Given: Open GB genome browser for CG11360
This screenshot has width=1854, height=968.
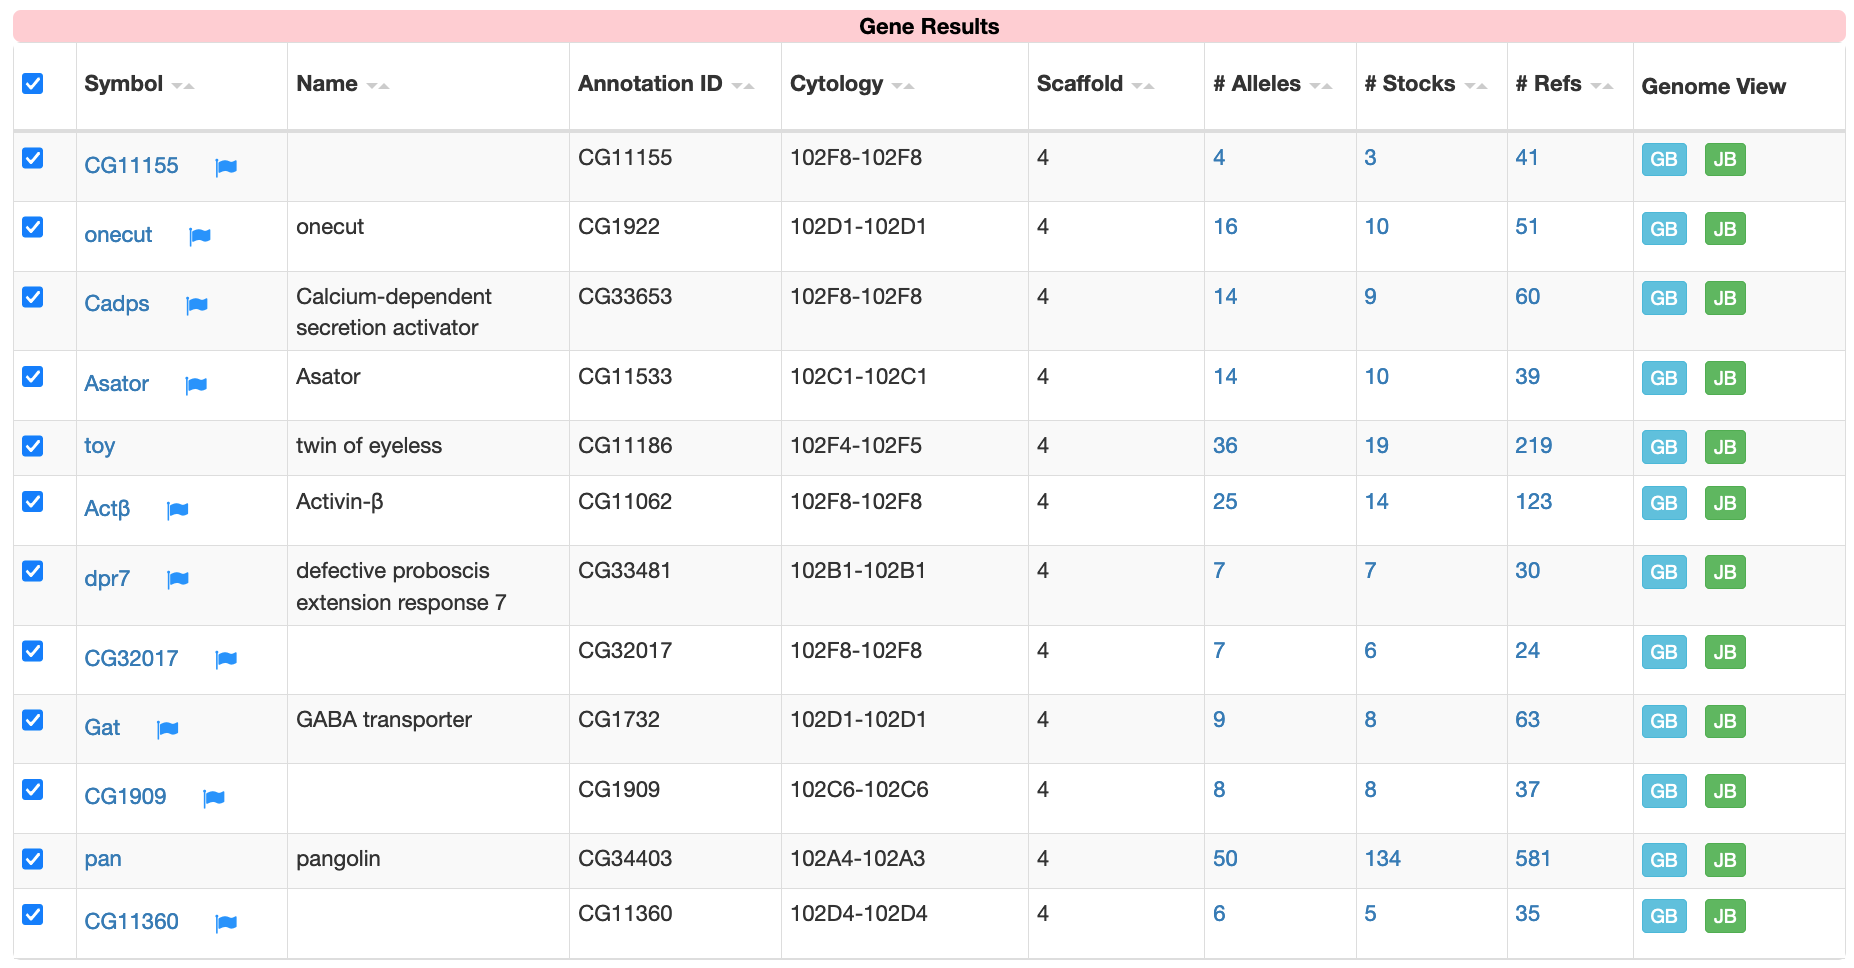Looking at the screenshot, I should (x=1664, y=916).
